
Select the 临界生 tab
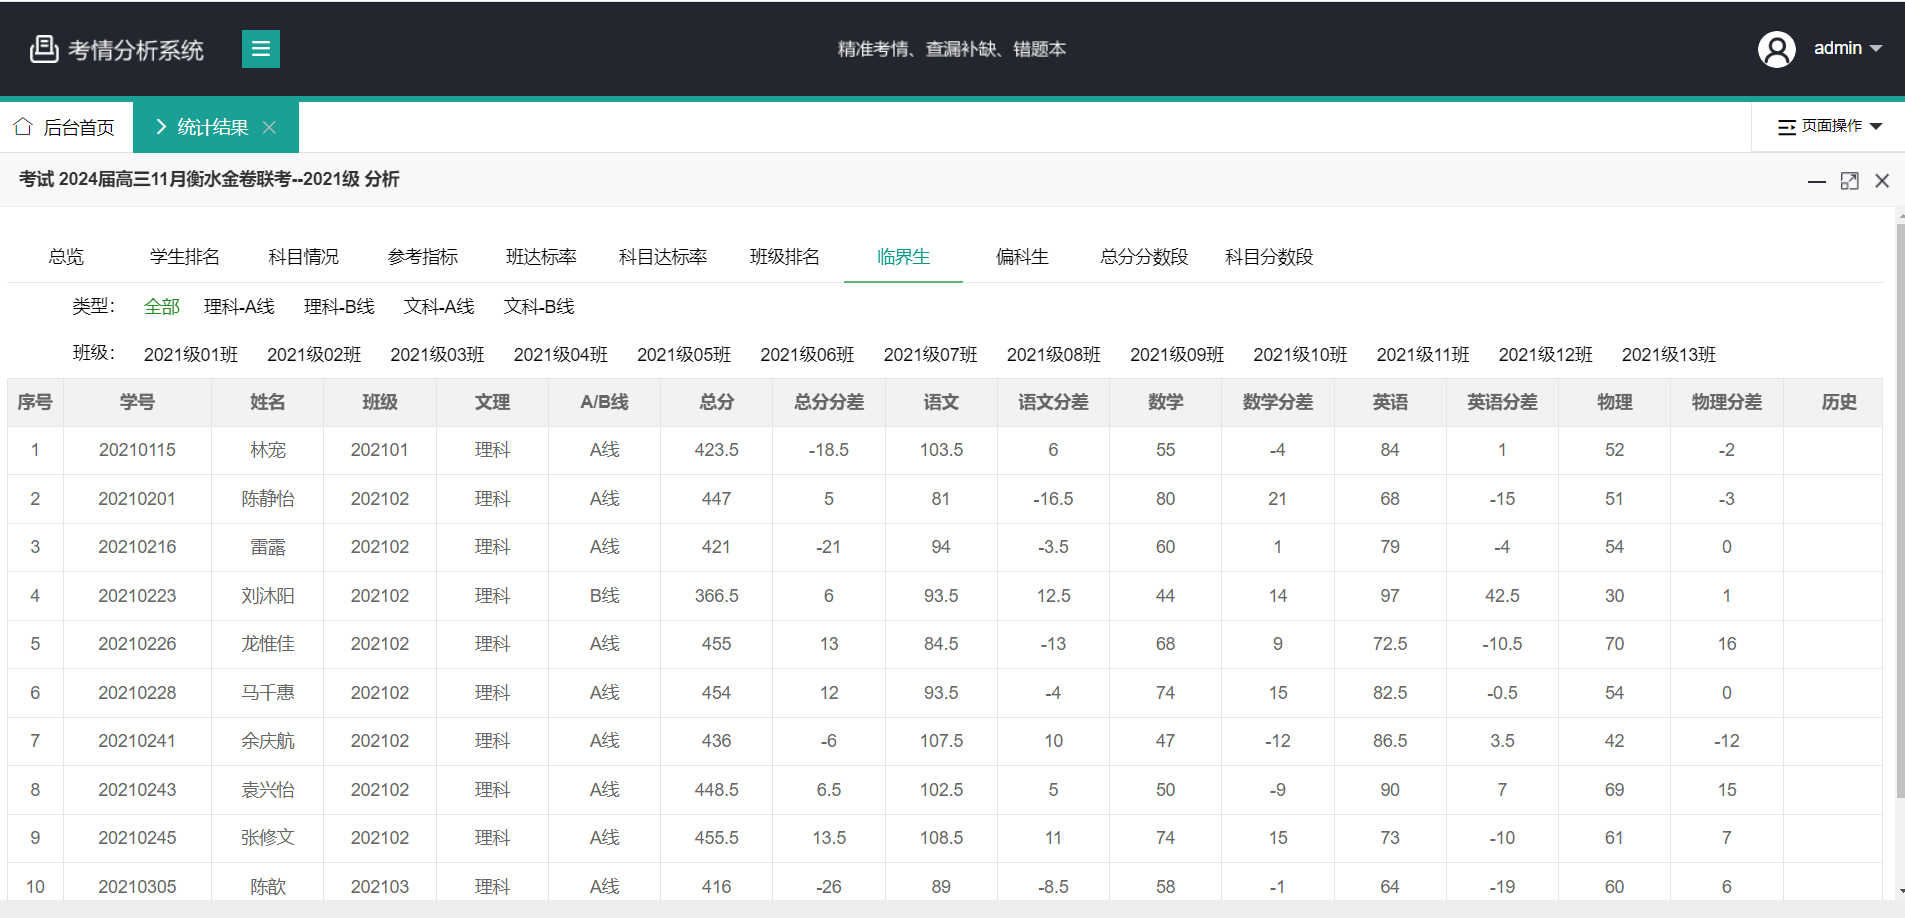pyautogui.click(x=904, y=257)
